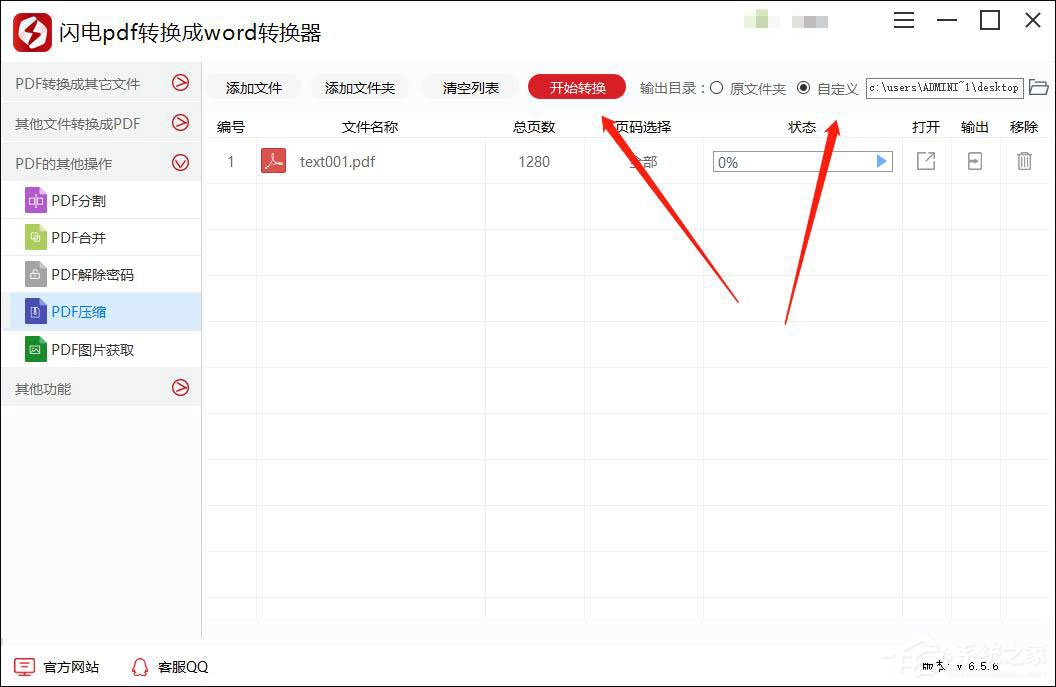Select the PDF合并 merge tool icon

coord(36,237)
